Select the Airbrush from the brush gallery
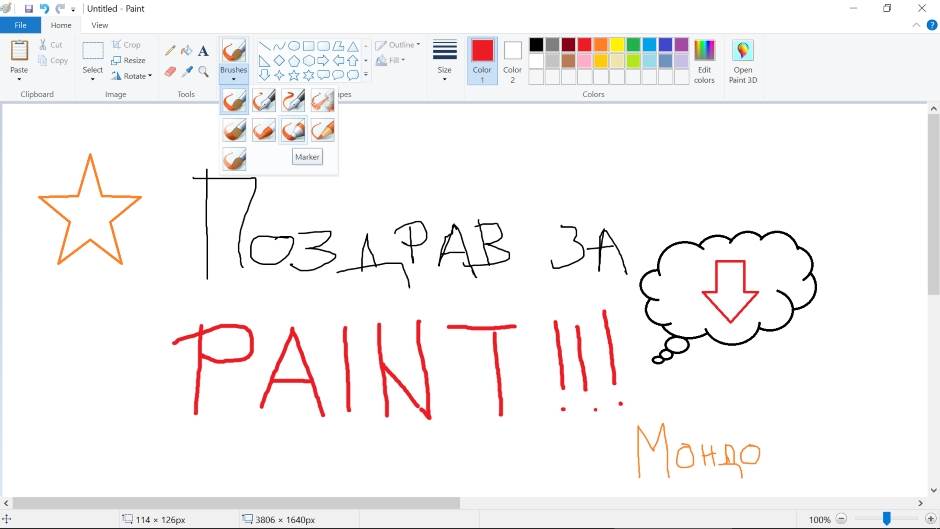 click(x=322, y=100)
